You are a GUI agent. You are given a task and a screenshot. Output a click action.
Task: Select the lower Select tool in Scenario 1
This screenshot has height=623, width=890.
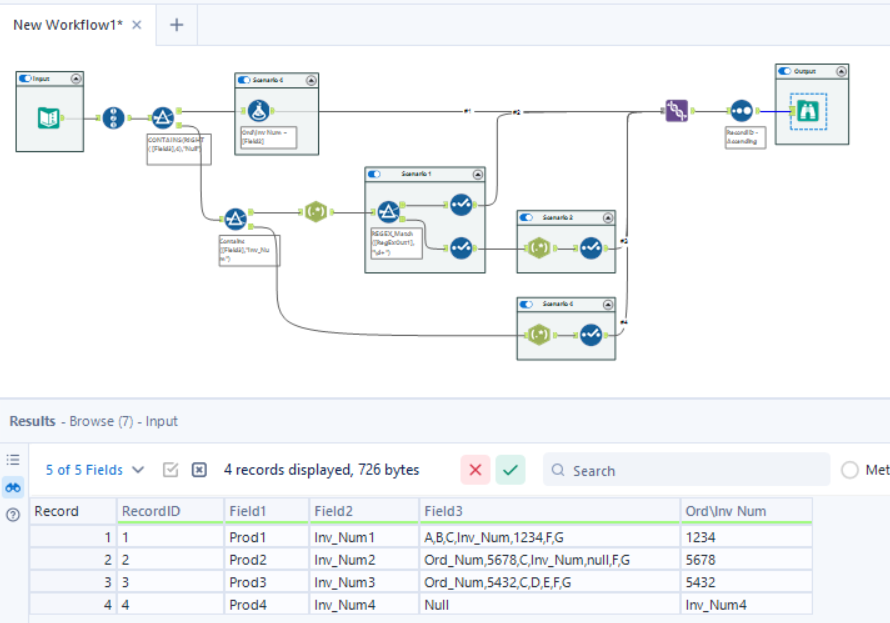point(461,248)
